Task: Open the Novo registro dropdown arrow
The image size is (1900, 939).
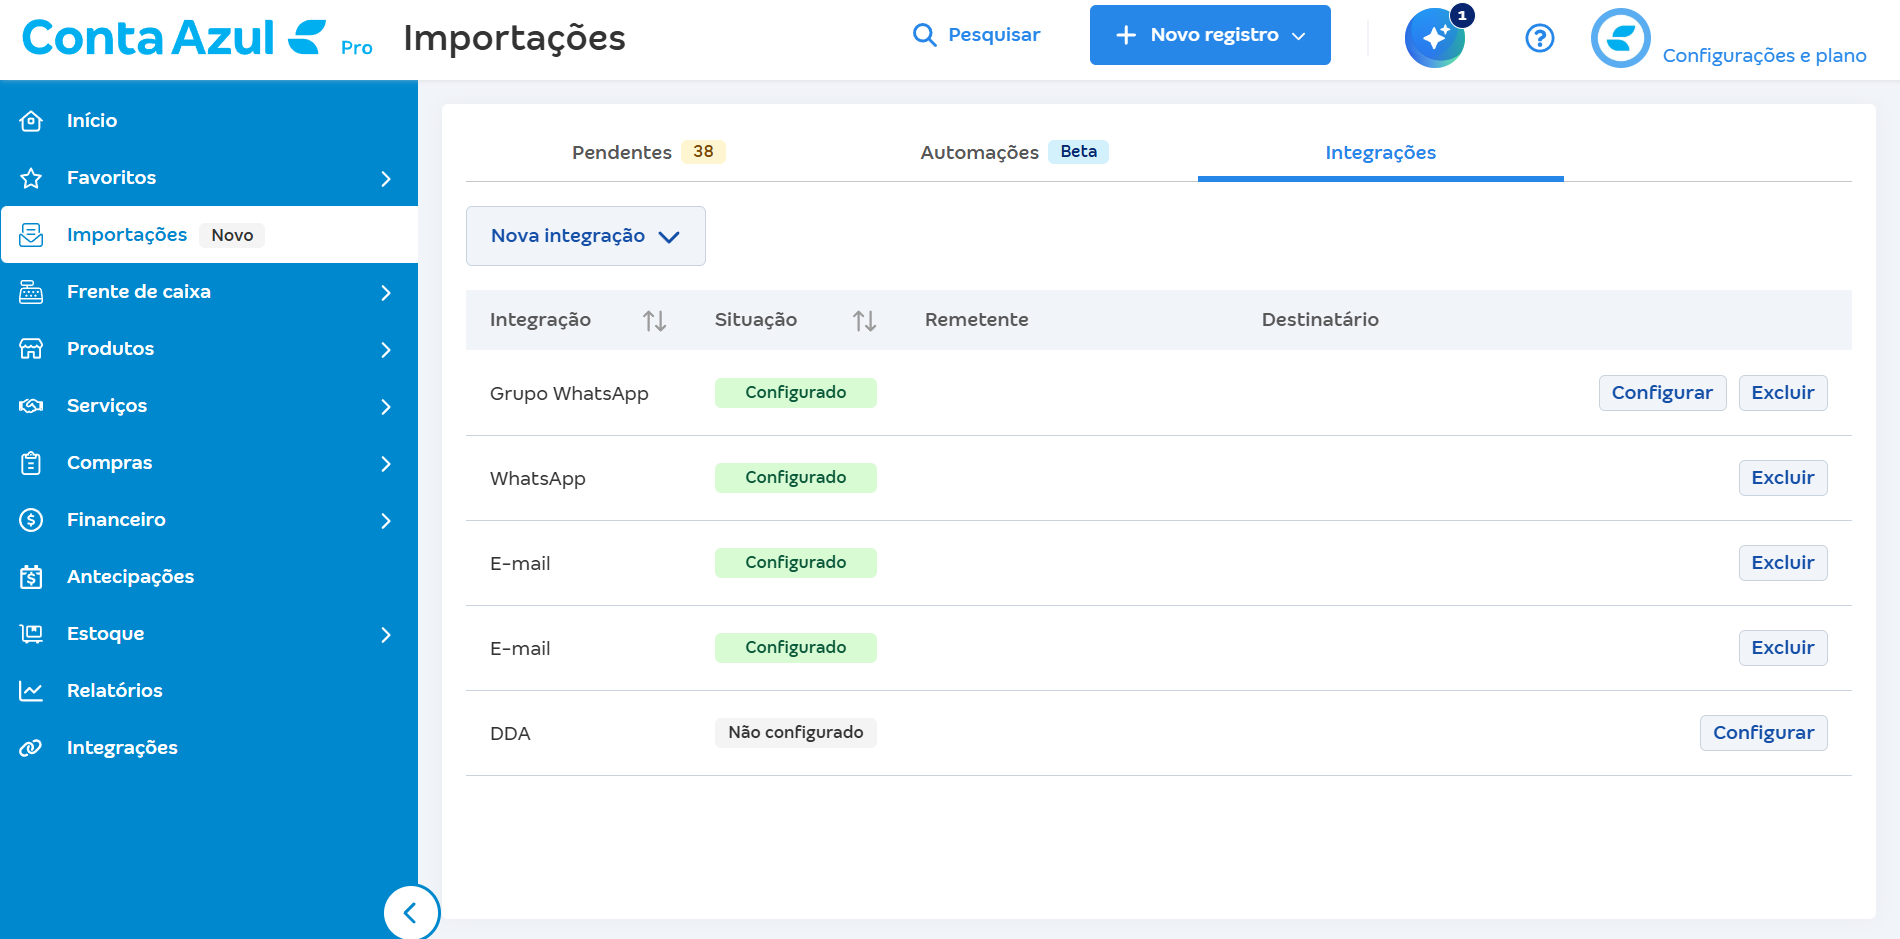Action: tap(1299, 36)
